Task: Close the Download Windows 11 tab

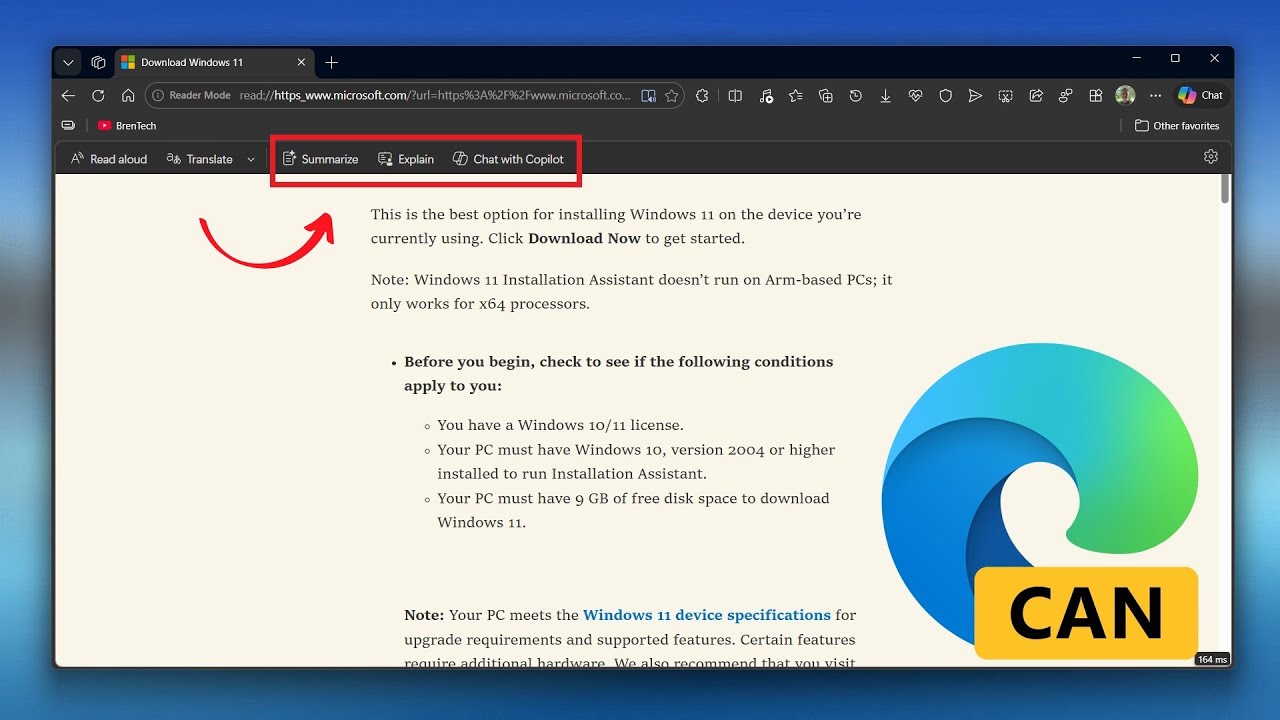Action: tap(302, 62)
